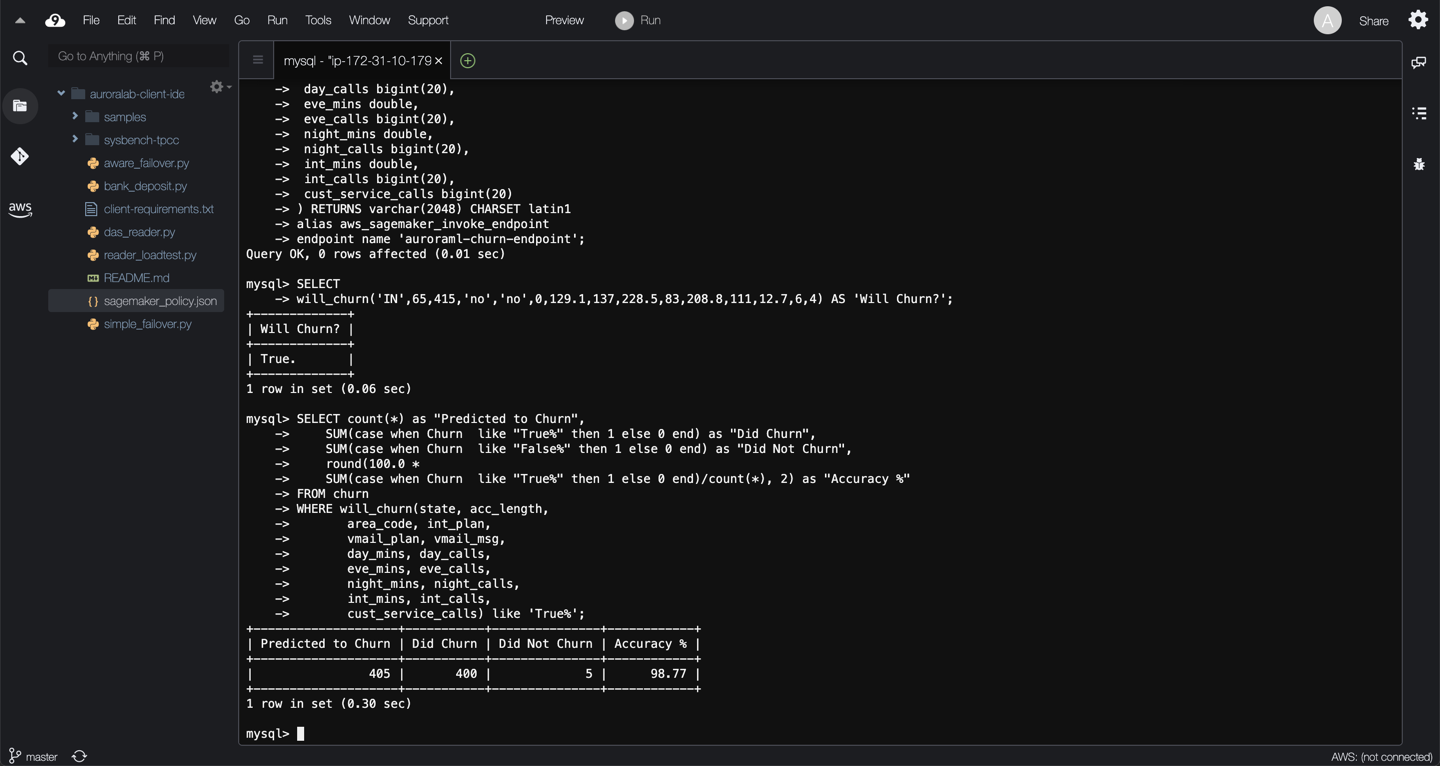Open the AWS Explorer panel
Screen dimensions: 1440x766
20,209
